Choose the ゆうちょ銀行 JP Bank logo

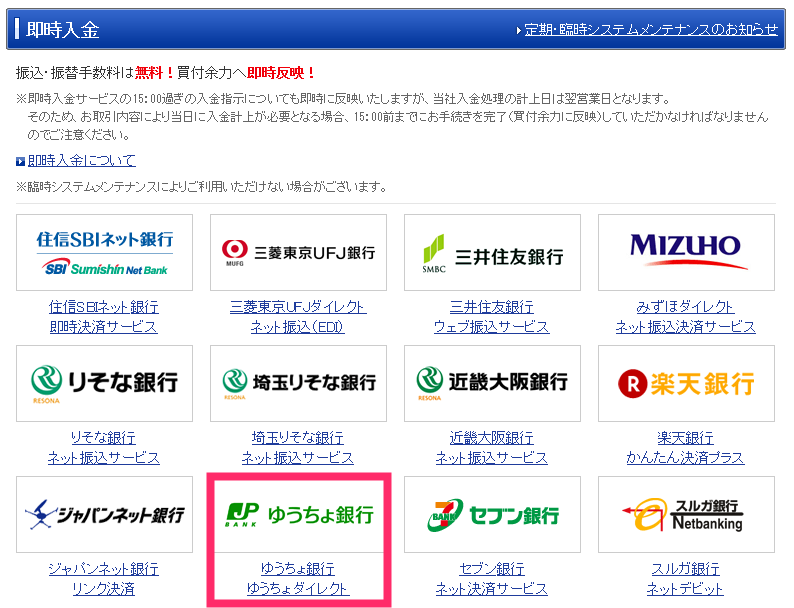299,515
